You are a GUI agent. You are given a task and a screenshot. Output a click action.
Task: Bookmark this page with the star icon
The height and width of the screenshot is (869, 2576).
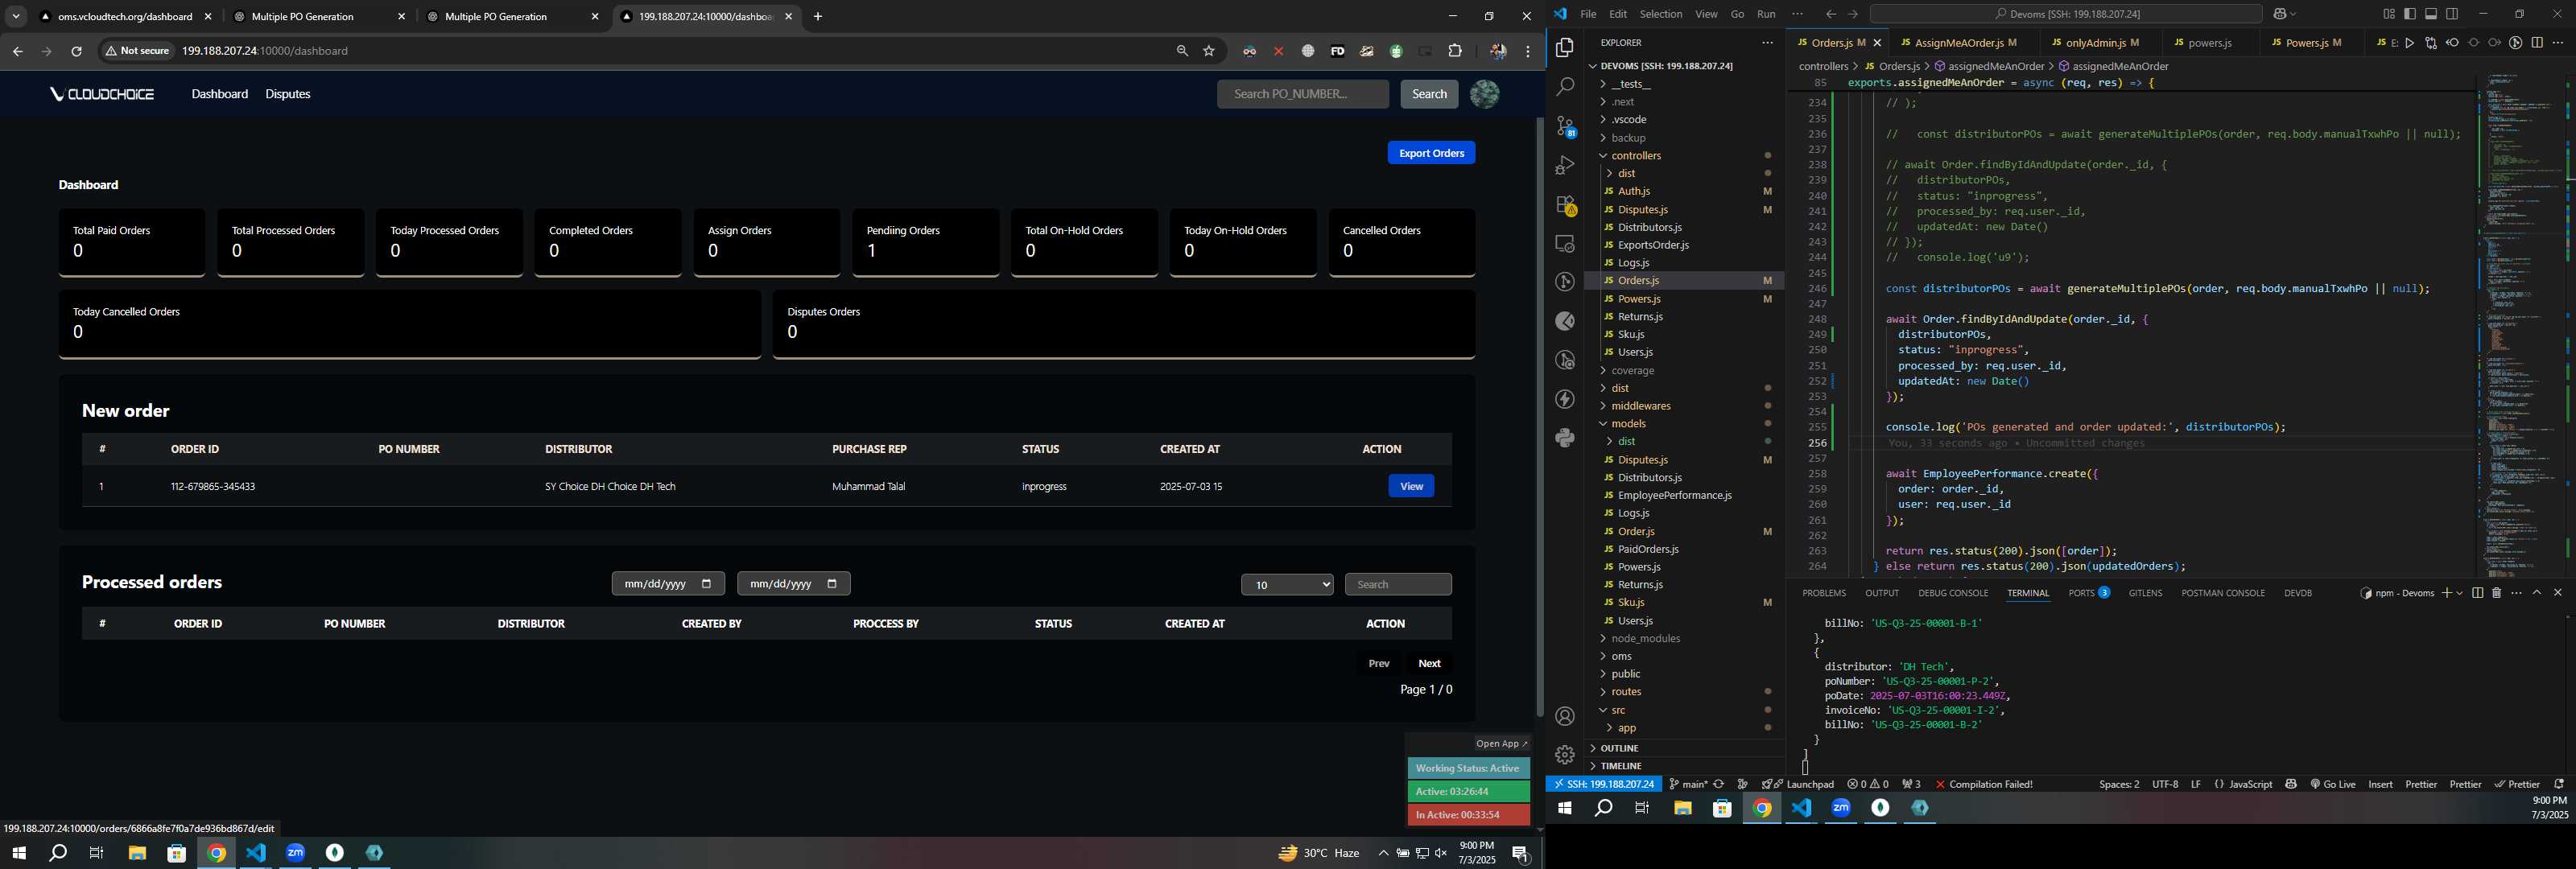tap(1209, 51)
